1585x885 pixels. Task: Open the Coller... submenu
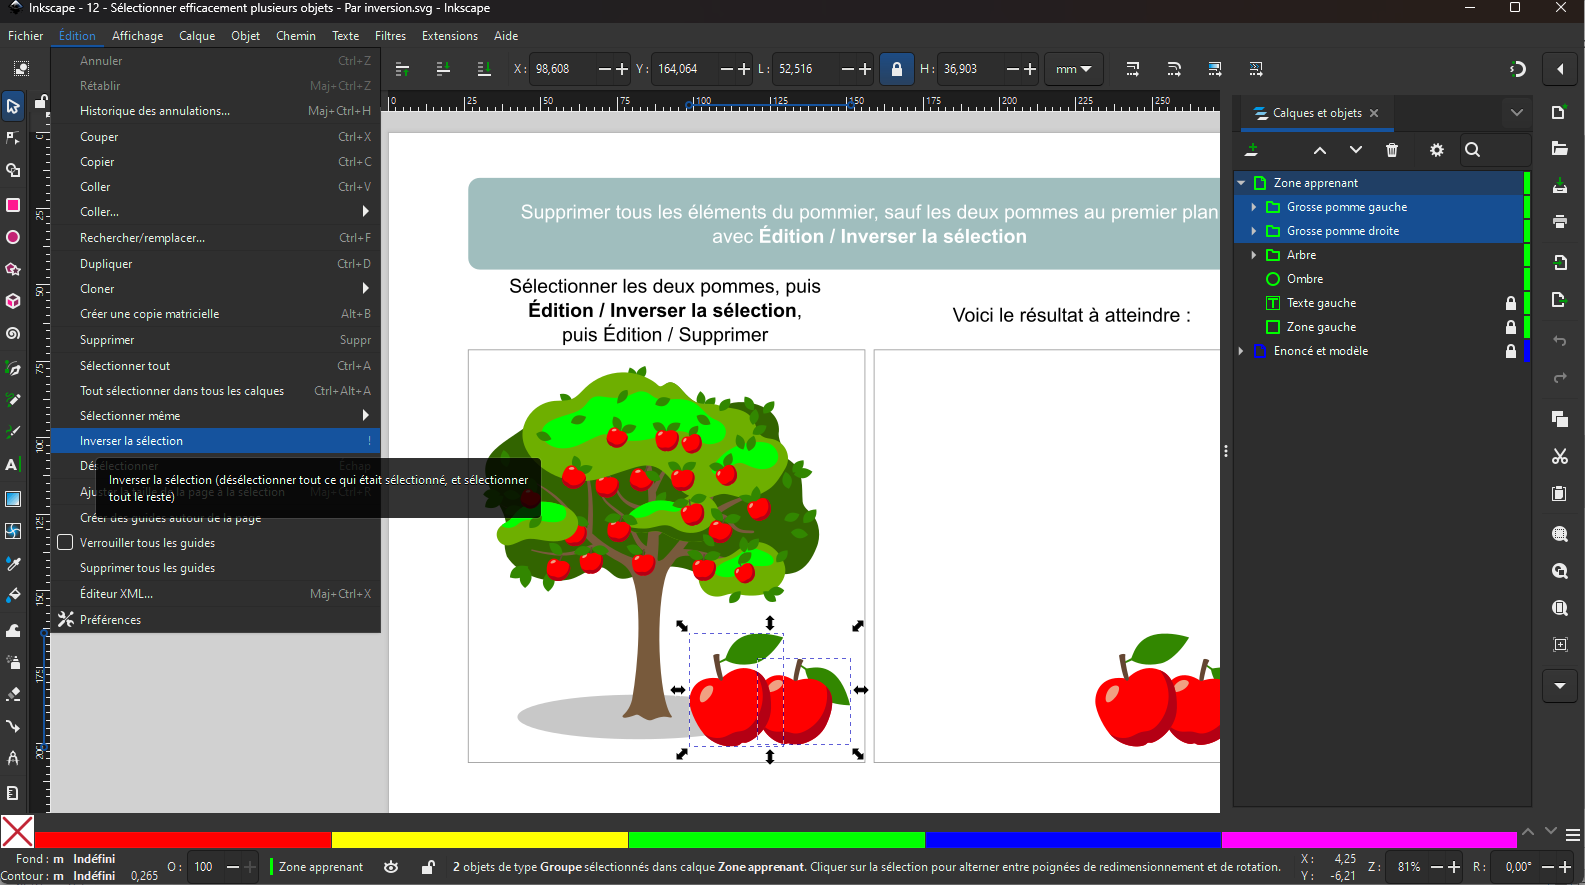click(215, 212)
